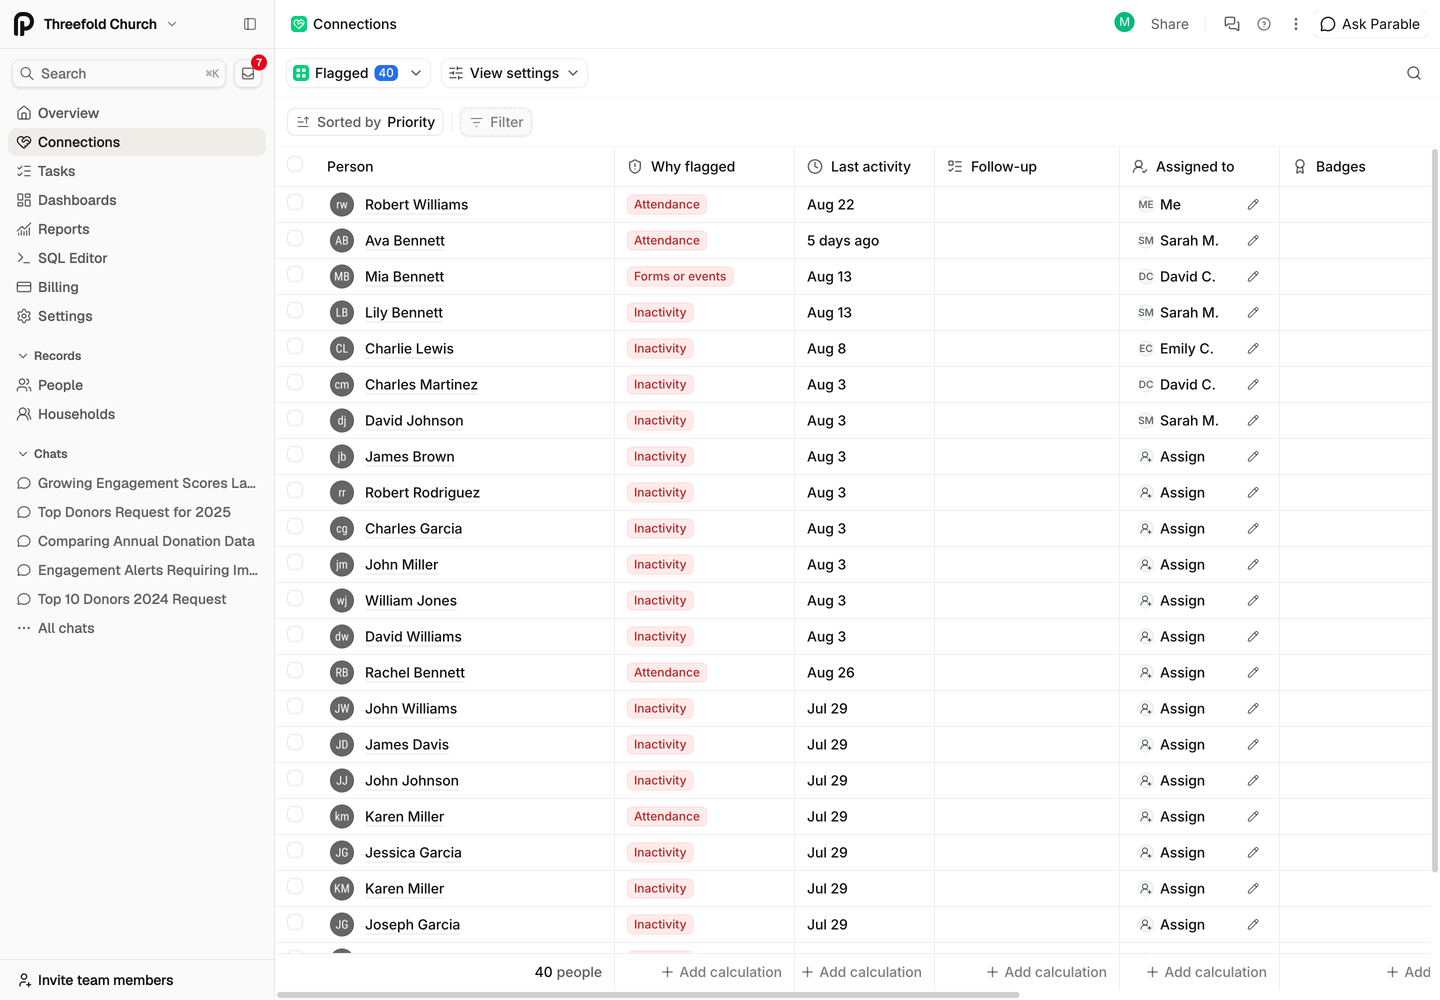
Task: Click edit pencil in Charlie Lewis row
Action: (1253, 349)
